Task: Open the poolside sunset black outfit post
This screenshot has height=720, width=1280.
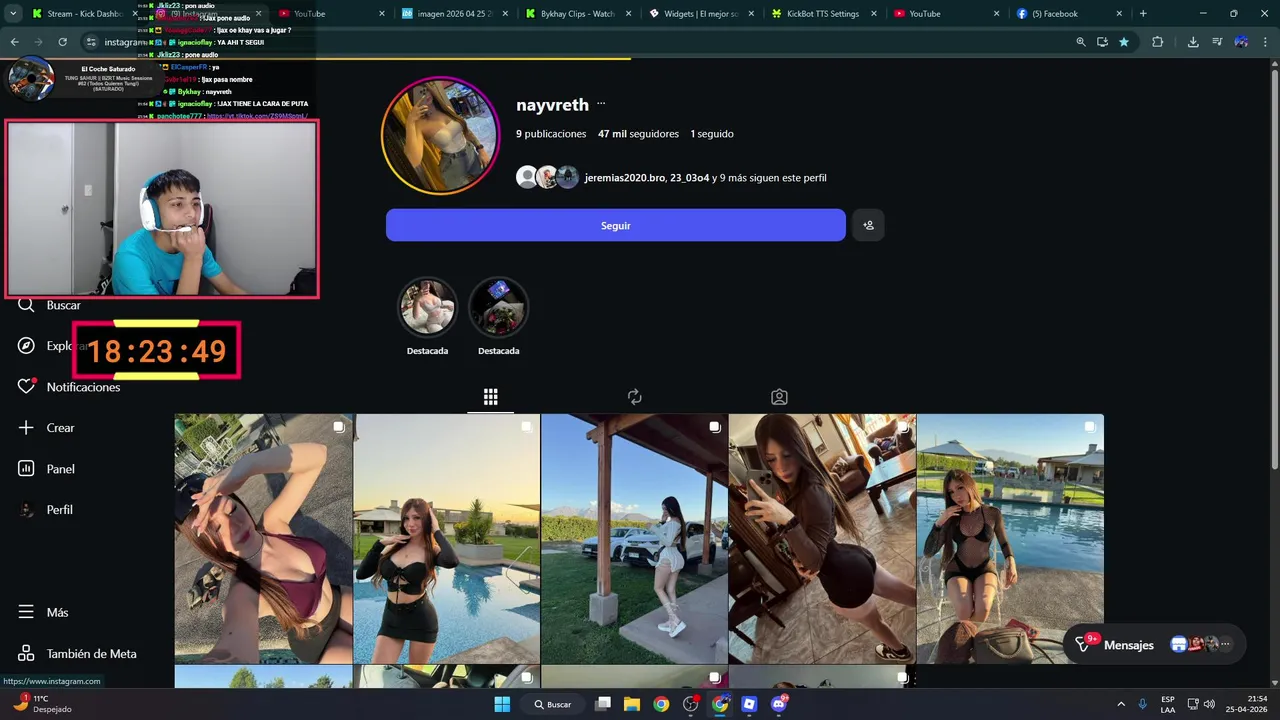Action: pos(446,538)
